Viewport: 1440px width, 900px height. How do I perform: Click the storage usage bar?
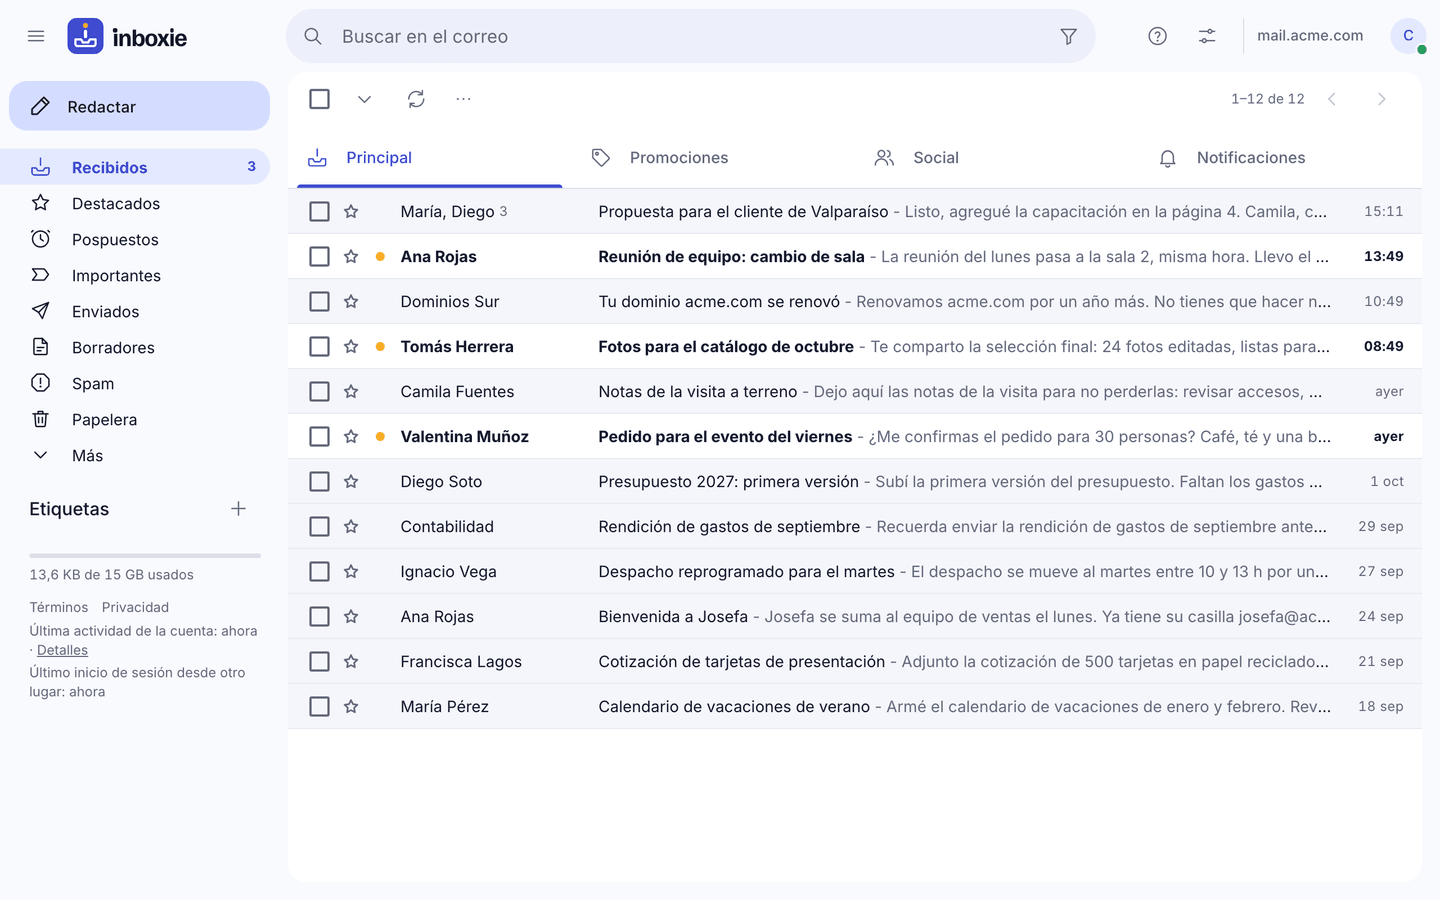[145, 555]
